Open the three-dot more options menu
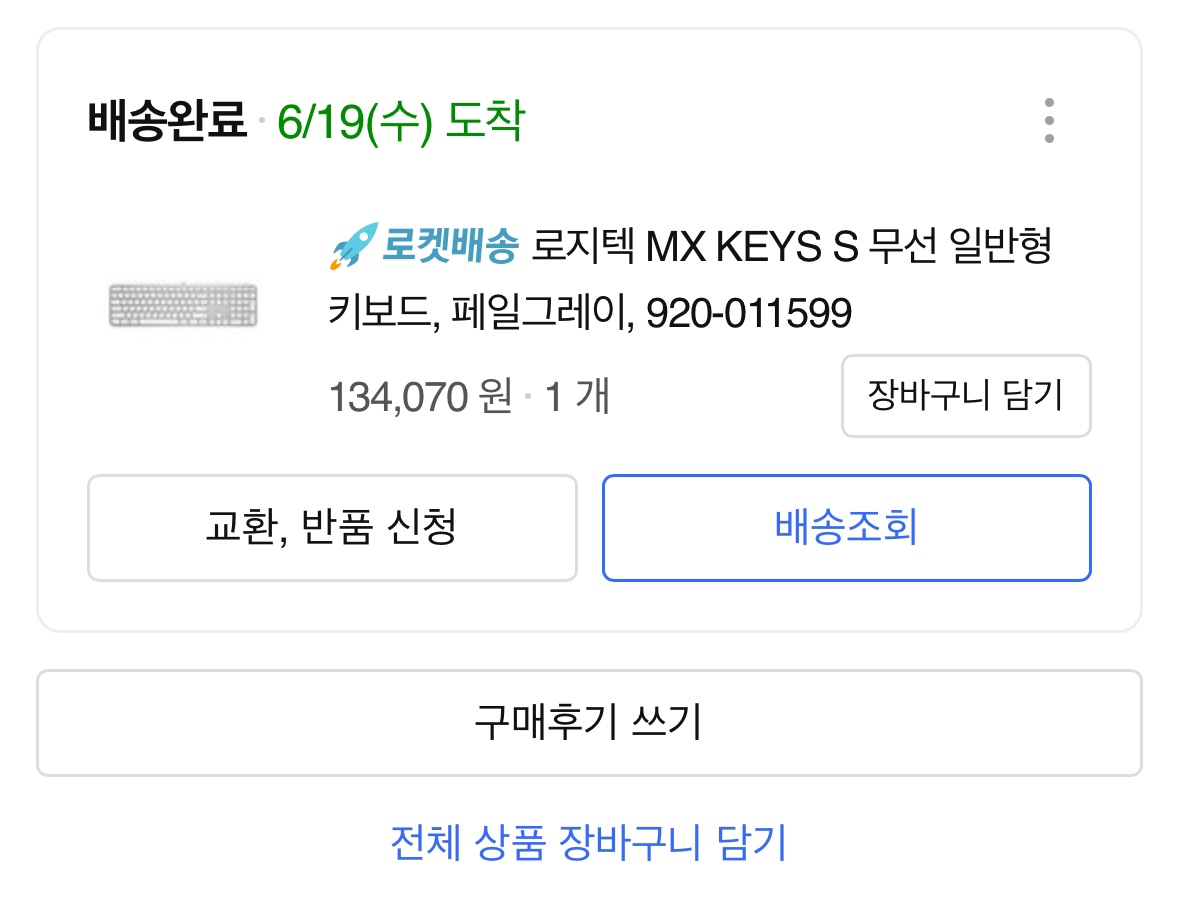This screenshot has width=1179, height=909. (x=1048, y=121)
